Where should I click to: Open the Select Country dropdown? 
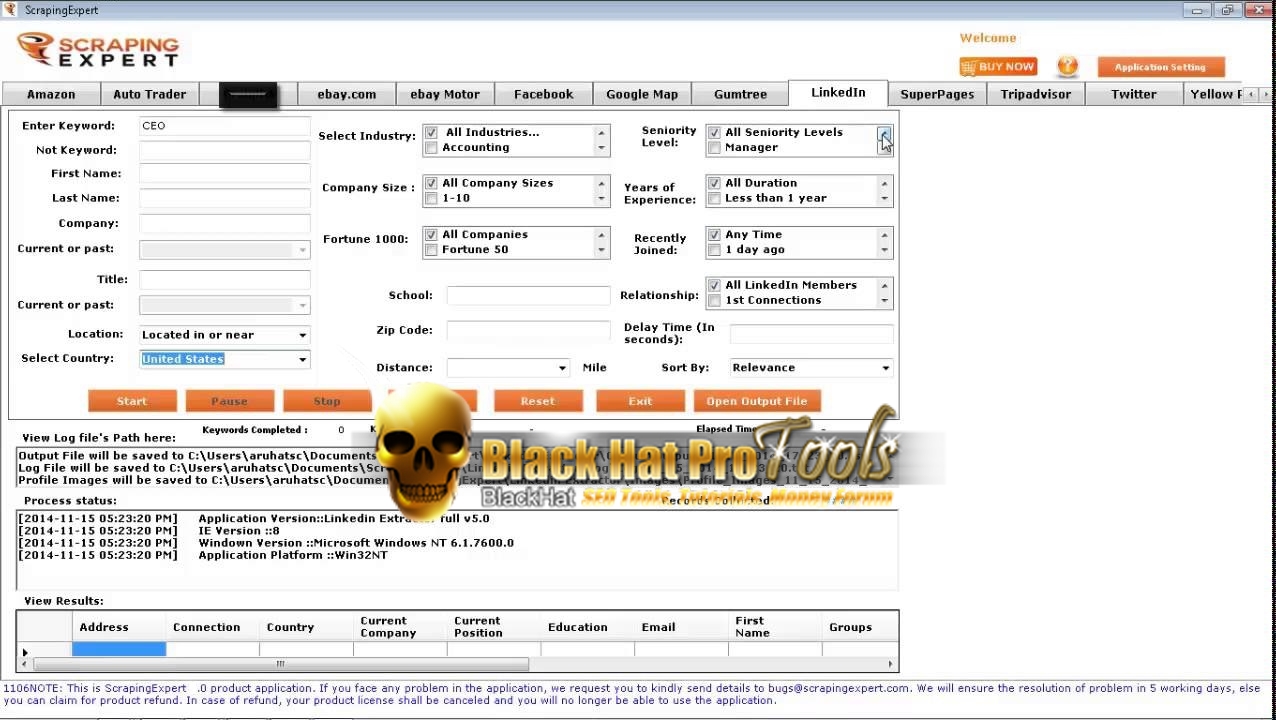302,359
